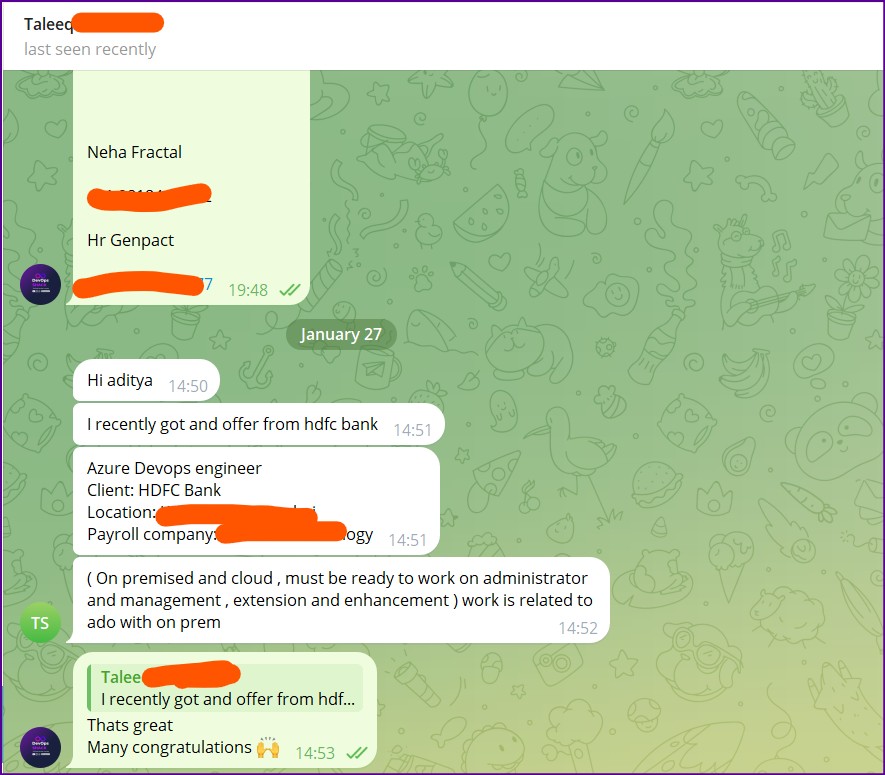Open the green TS avatar
885x775 pixels.
click(x=40, y=623)
